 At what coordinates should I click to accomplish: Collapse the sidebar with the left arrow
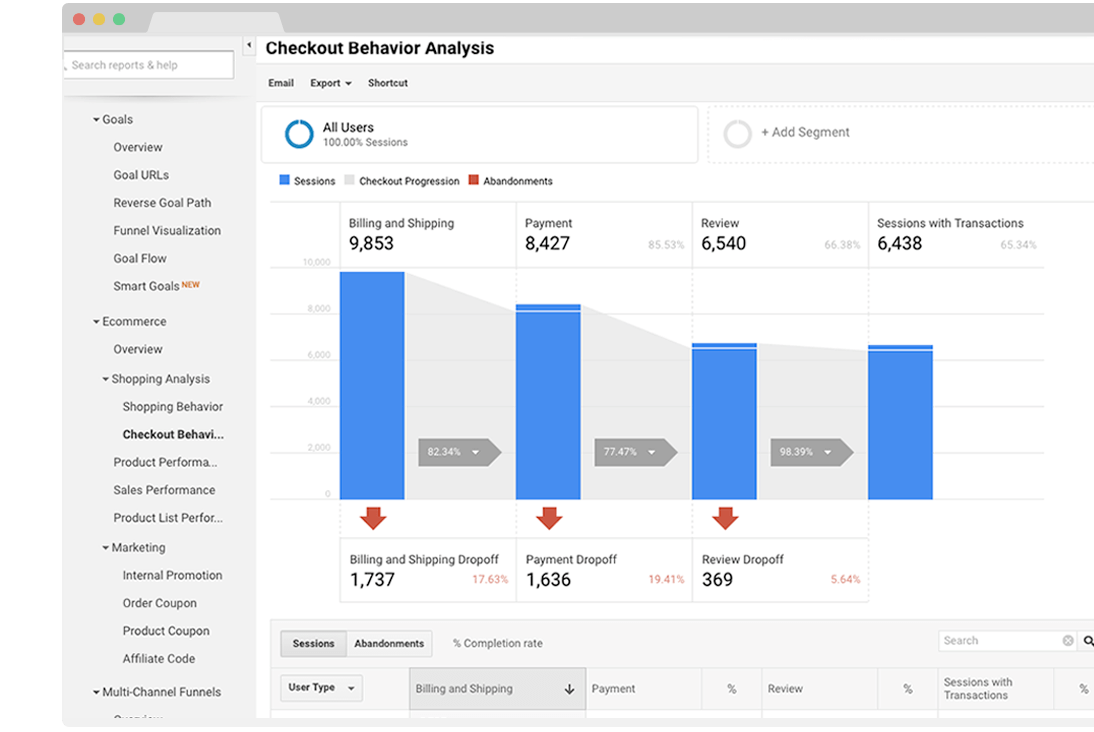pos(248,45)
